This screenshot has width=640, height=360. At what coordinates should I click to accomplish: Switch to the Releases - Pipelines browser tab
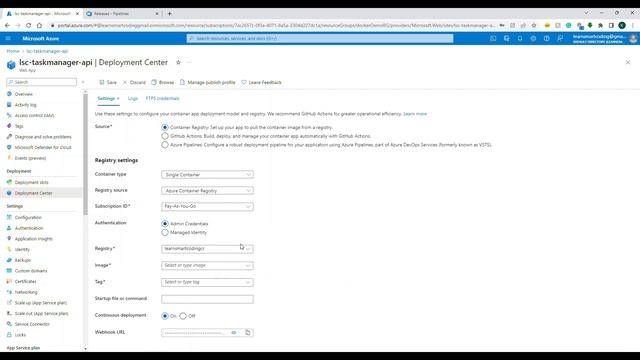click(x=122, y=13)
